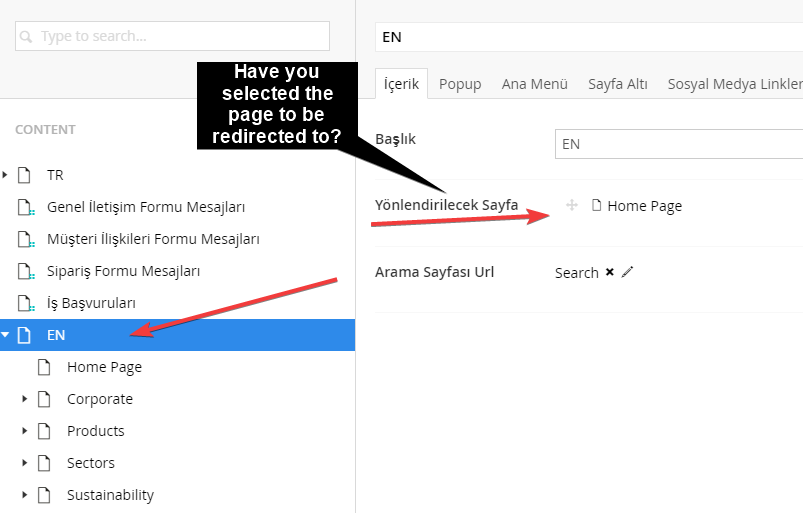Remove the Search URL with X icon
Image resolution: width=803 pixels, height=513 pixels.
pyautogui.click(x=609, y=272)
